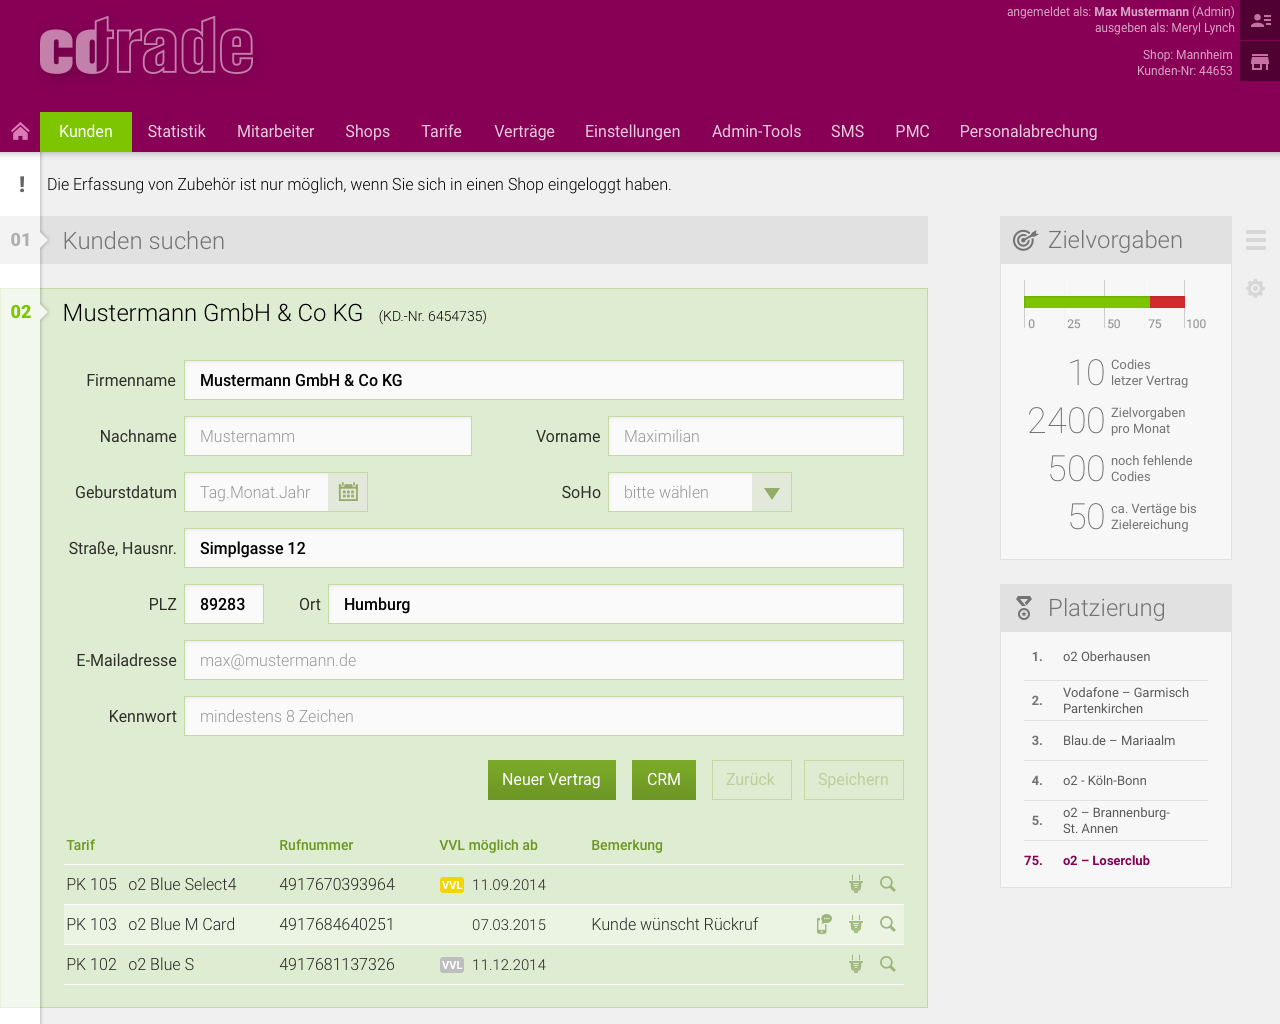This screenshot has width=1280, height=1024.
Task: Click the shop storefront icon in header
Action: coord(1260,62)
